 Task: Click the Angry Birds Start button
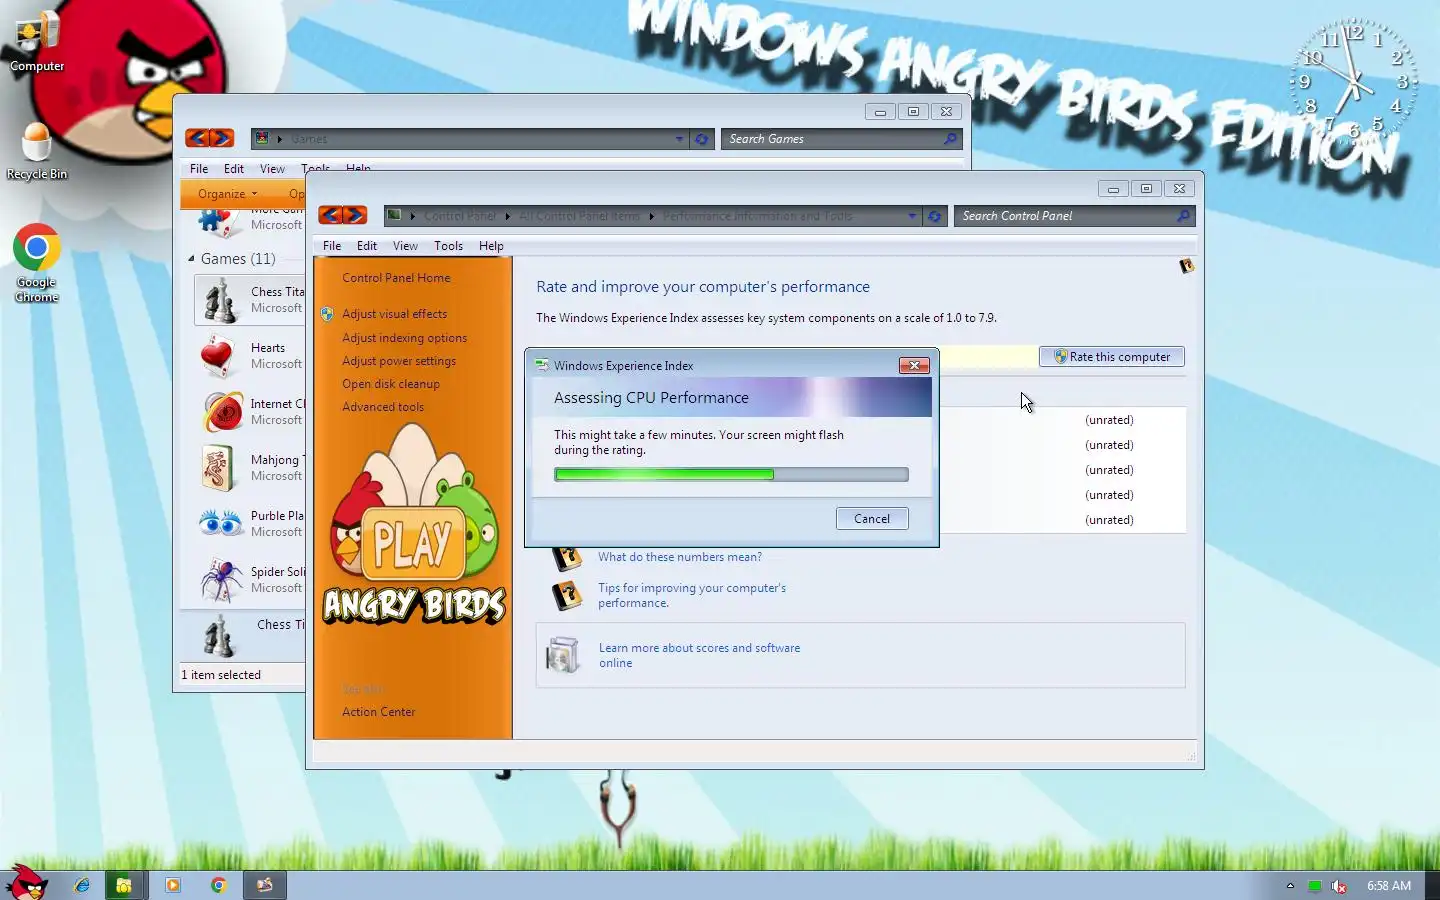tap(27, 882)
